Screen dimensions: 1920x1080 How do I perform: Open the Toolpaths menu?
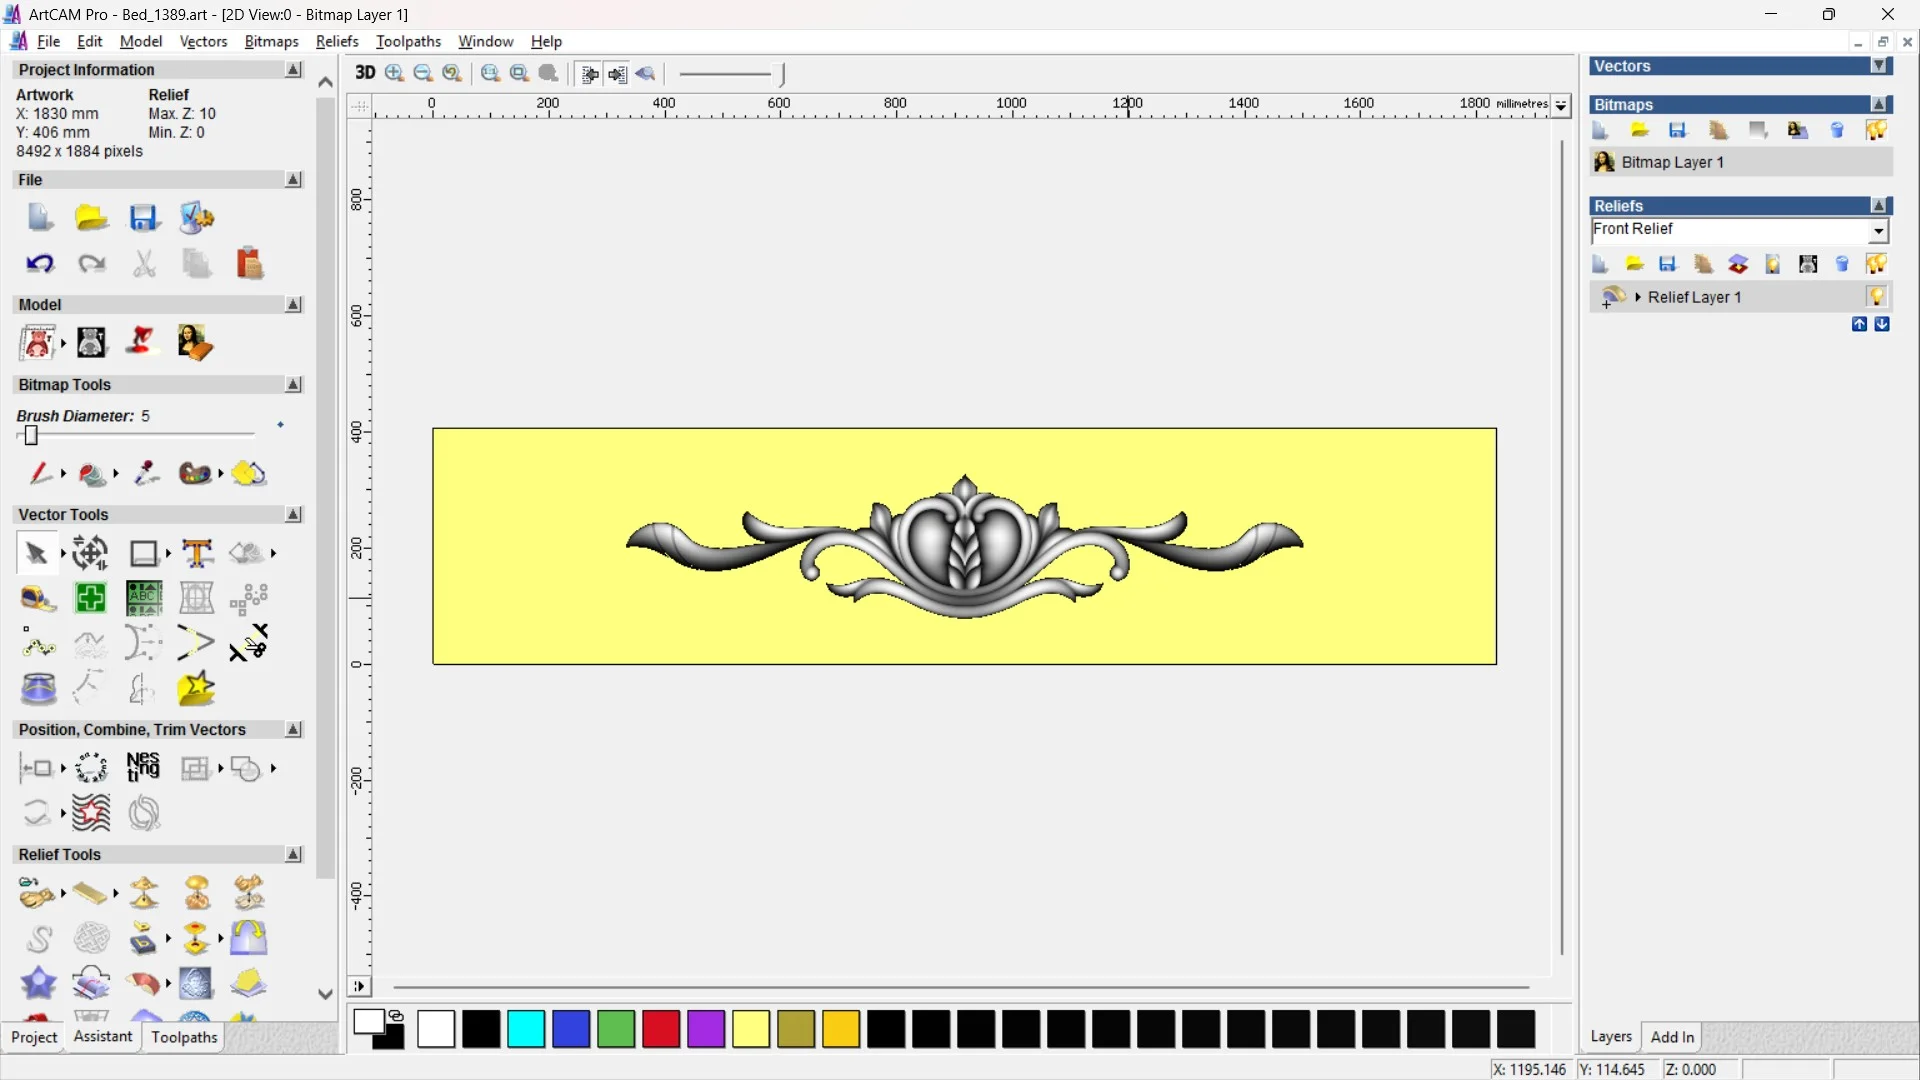(x=408, y=41)
